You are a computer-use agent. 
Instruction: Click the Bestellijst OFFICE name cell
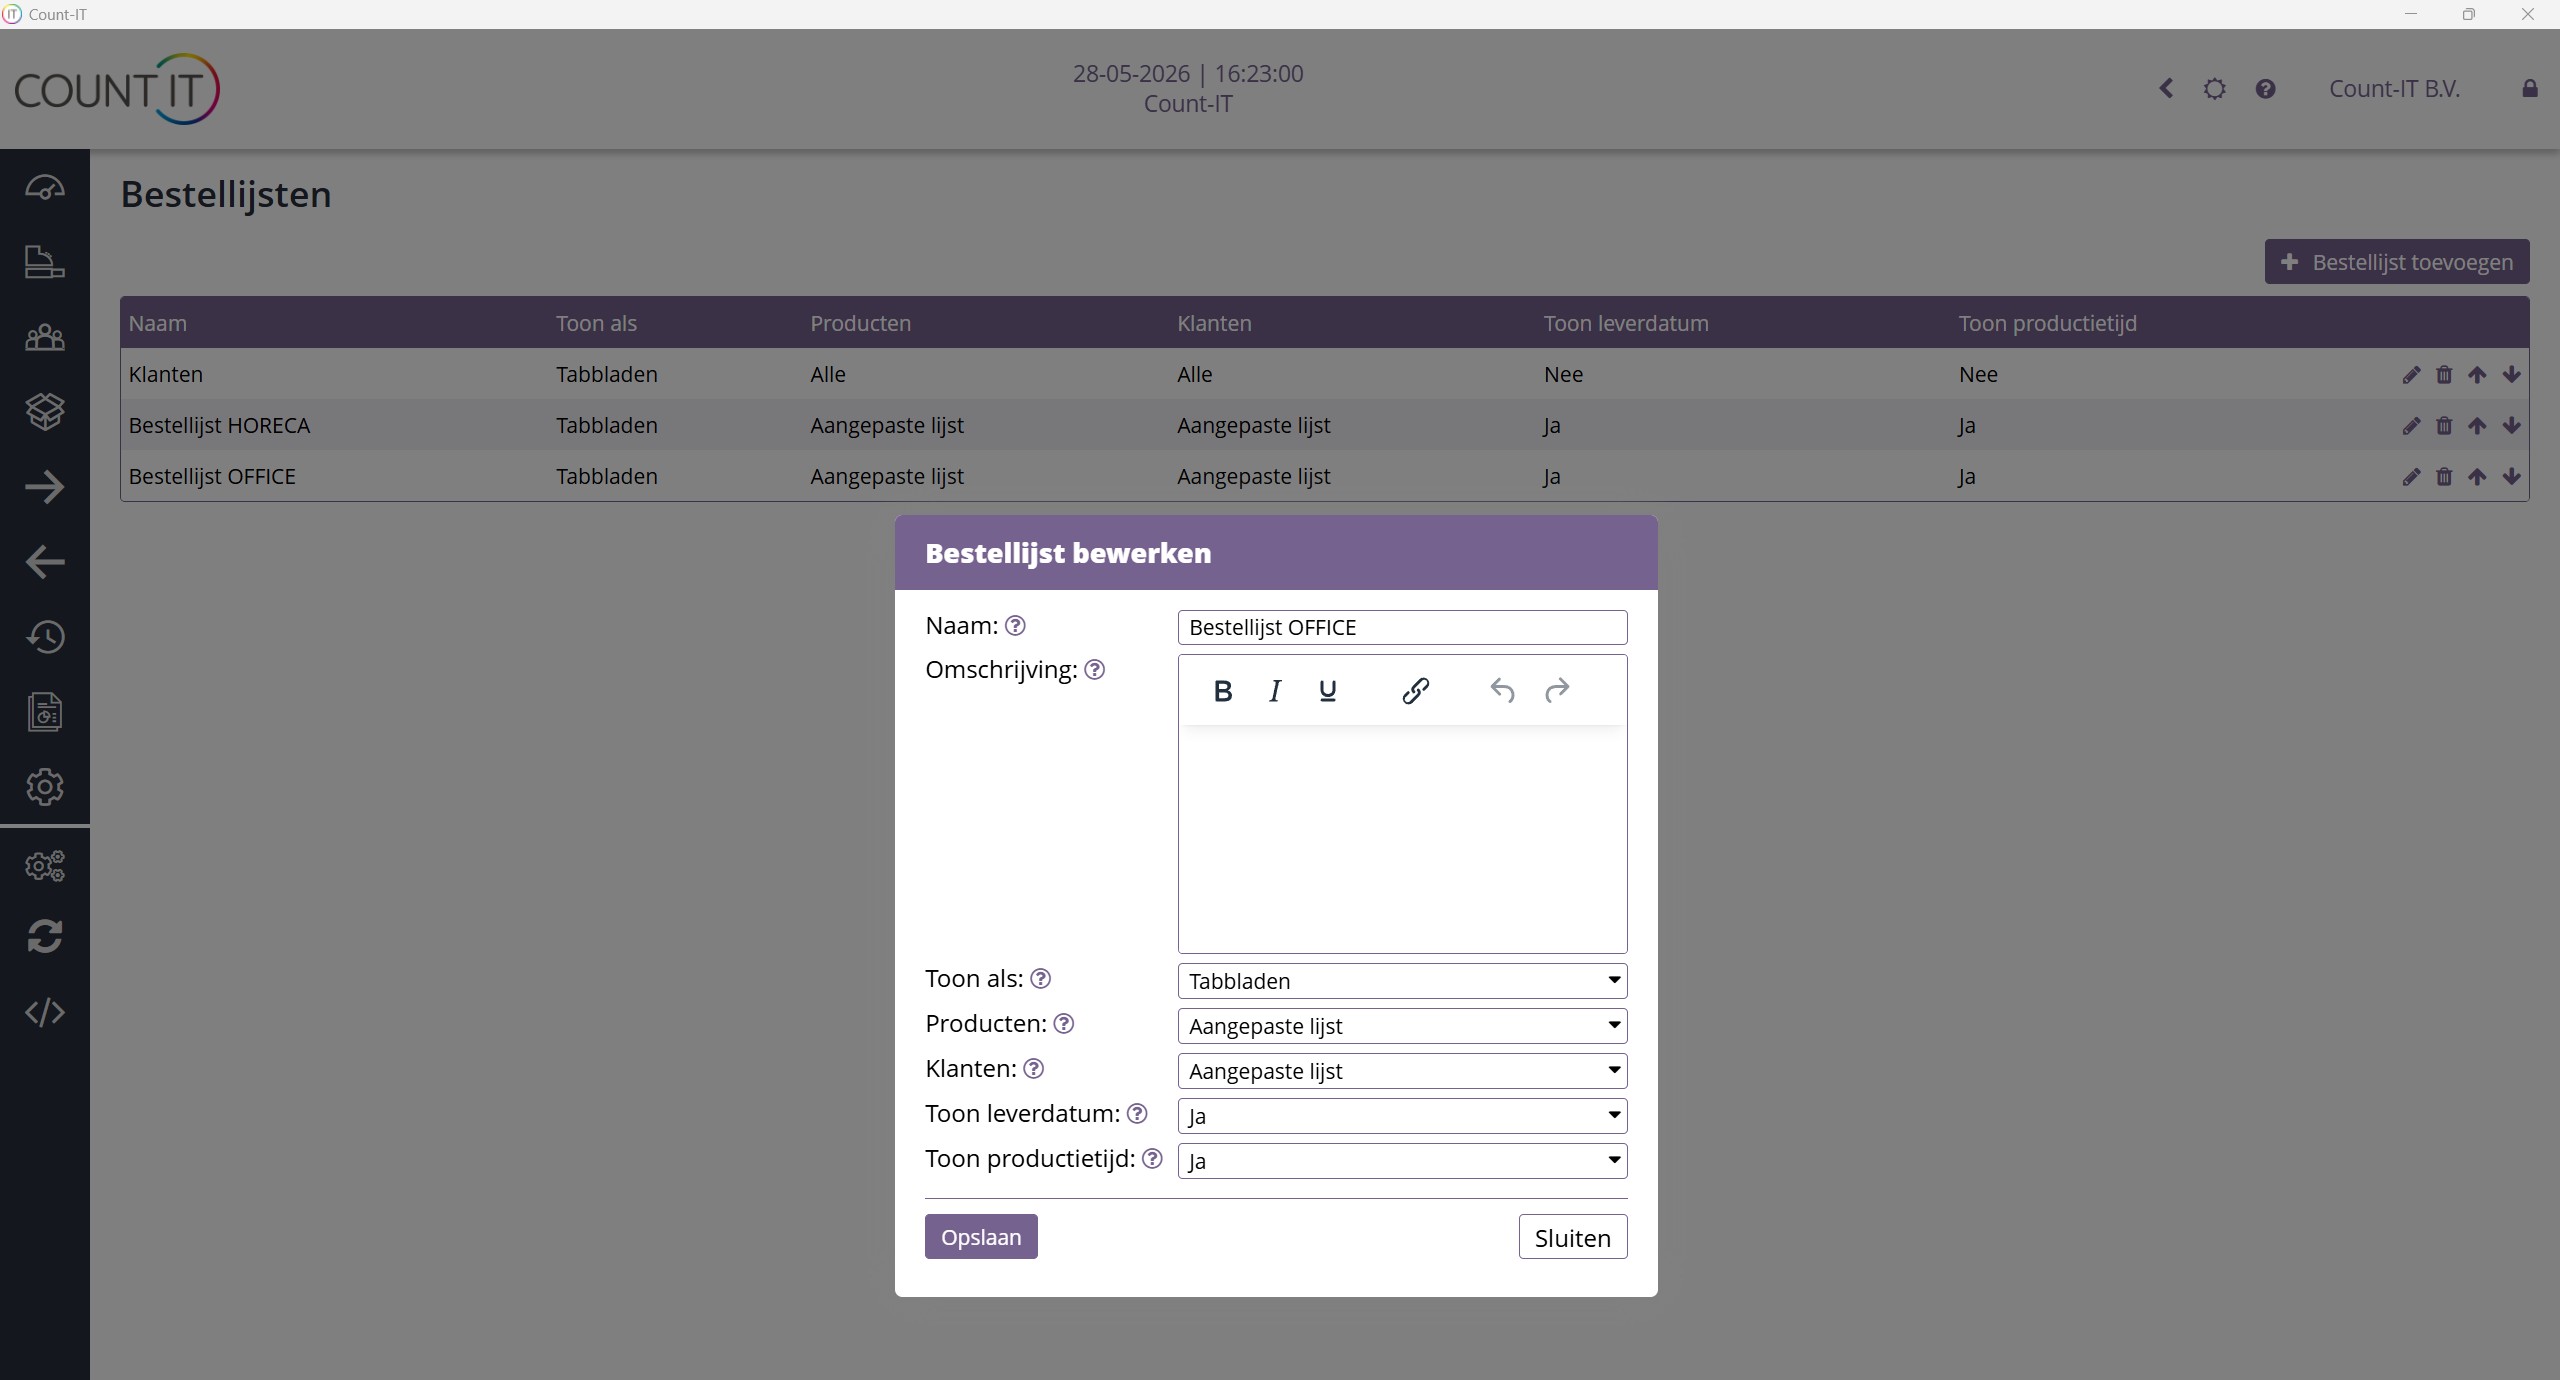[212, 477]
